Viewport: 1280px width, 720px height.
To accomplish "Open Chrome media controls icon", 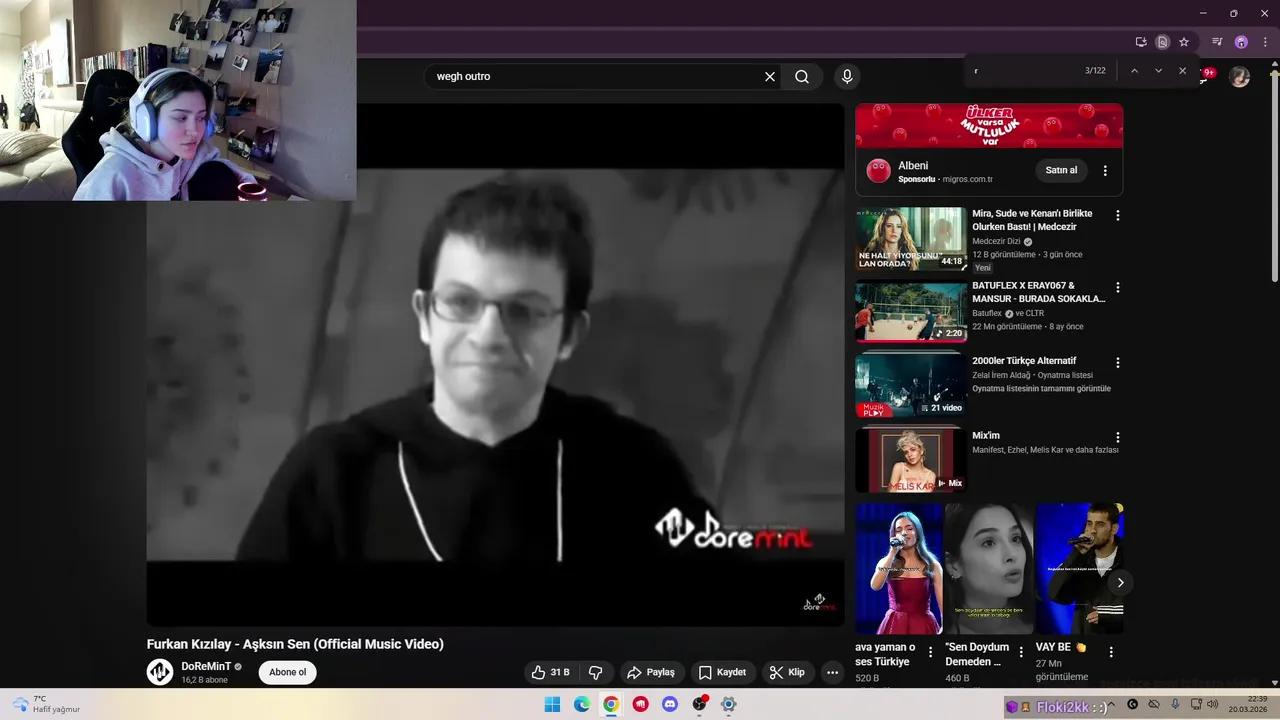I will [x=1217, y=42].
